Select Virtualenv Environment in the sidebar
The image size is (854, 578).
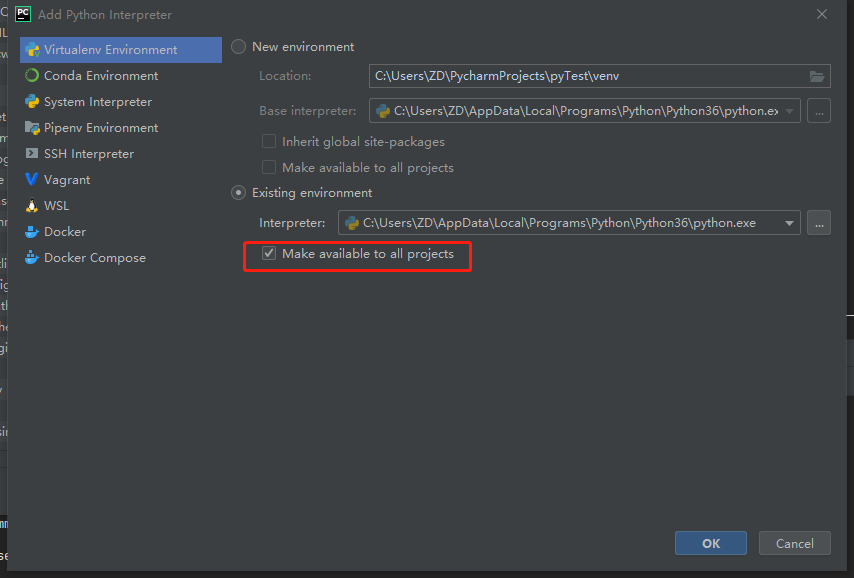click(x=121, y=50)
